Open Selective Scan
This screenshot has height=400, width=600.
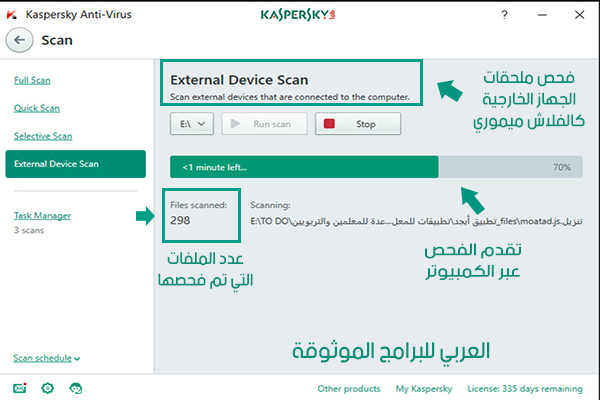click(43, 136)
